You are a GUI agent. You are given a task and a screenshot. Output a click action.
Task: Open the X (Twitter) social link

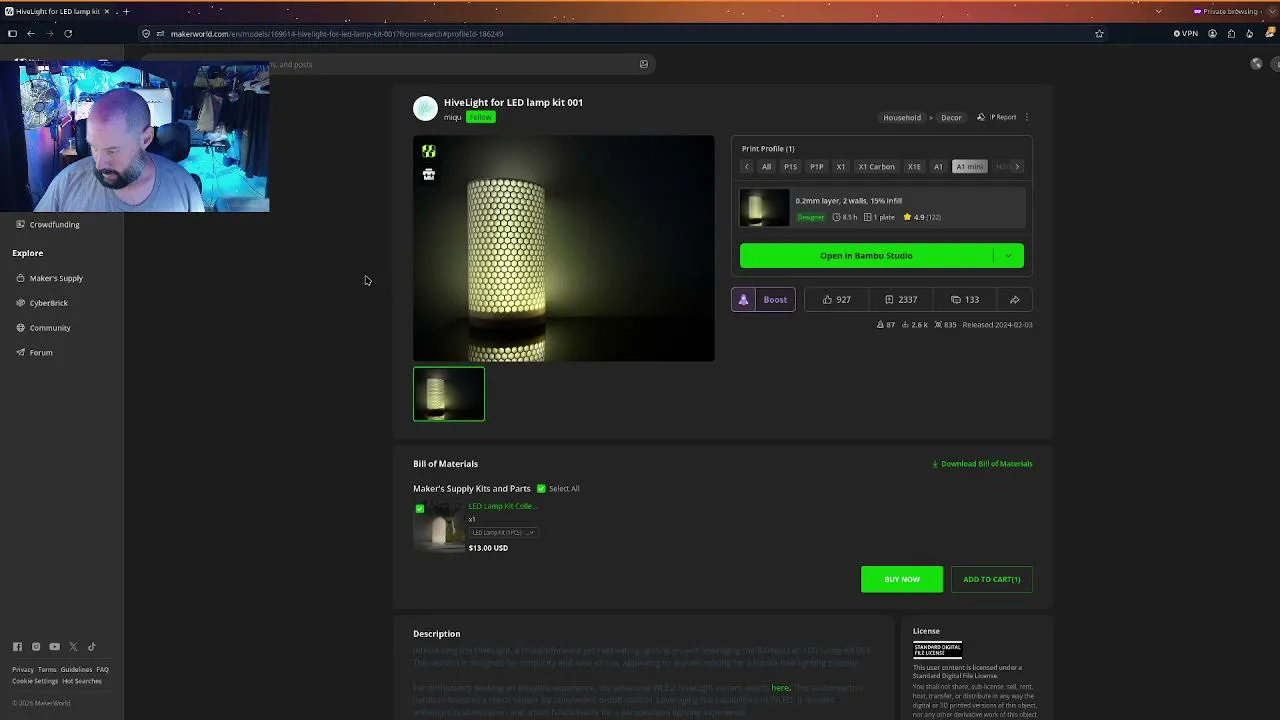pyautogui.click(x=73, y=647)
